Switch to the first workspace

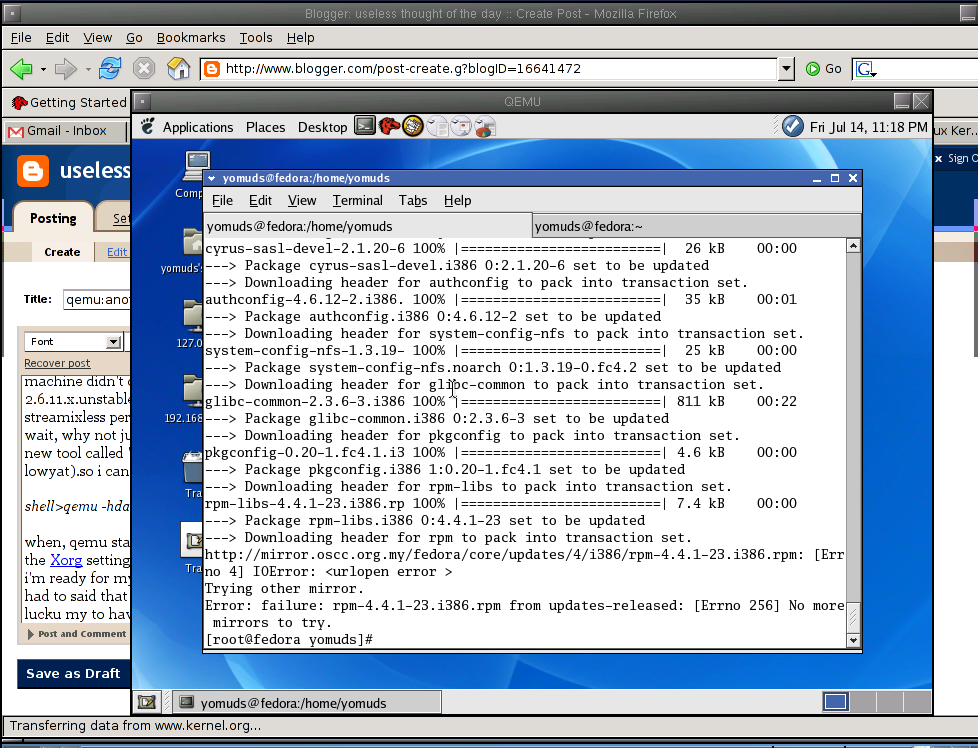point(836,702)
